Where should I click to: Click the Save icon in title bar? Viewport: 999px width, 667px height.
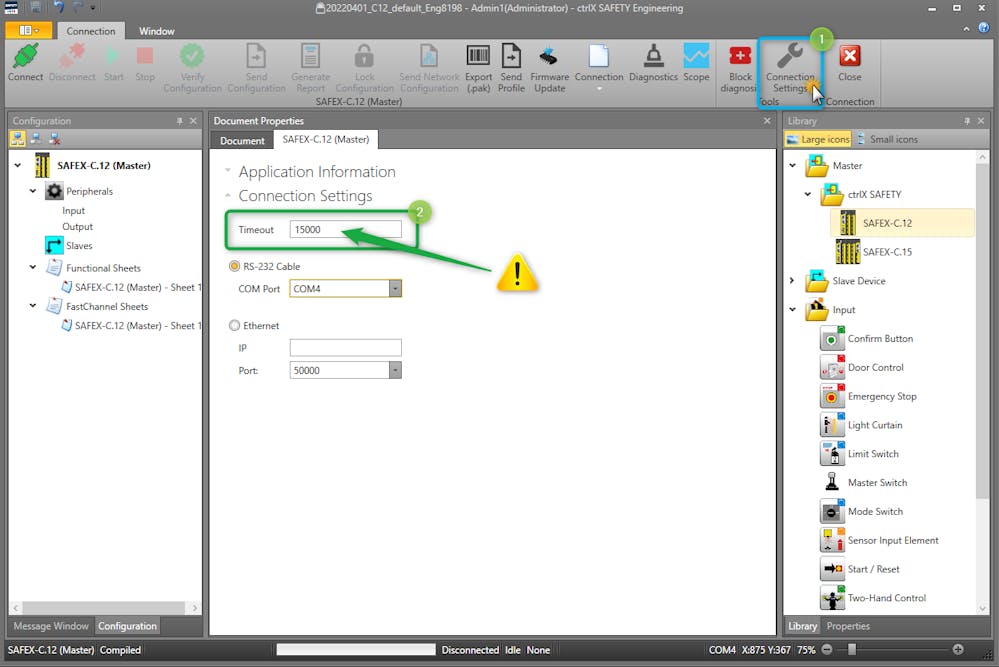pyautogui.click(x=35, y=8)
